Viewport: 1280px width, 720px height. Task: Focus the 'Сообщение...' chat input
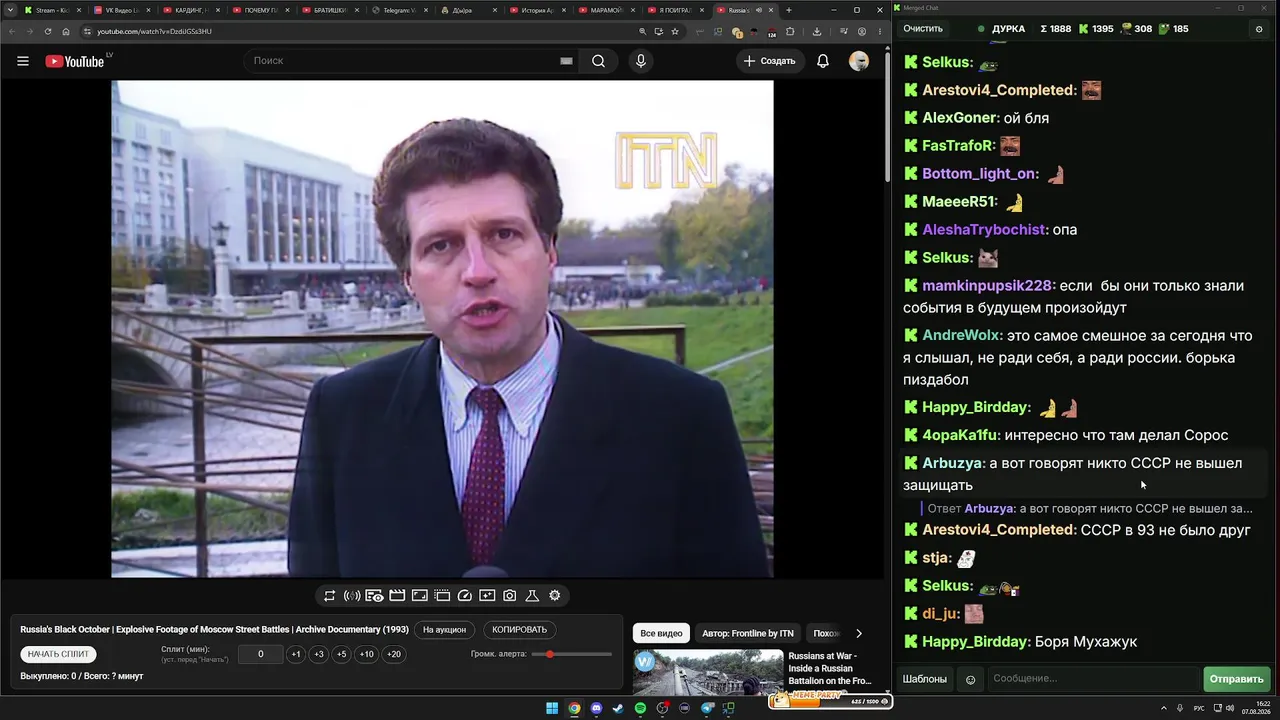[1092, 679]
